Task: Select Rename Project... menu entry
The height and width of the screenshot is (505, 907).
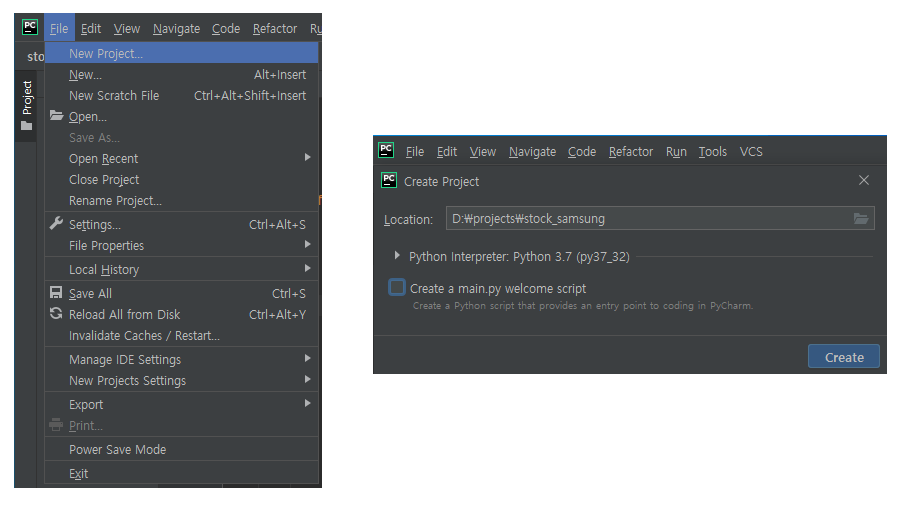Action: pos(181,200)
